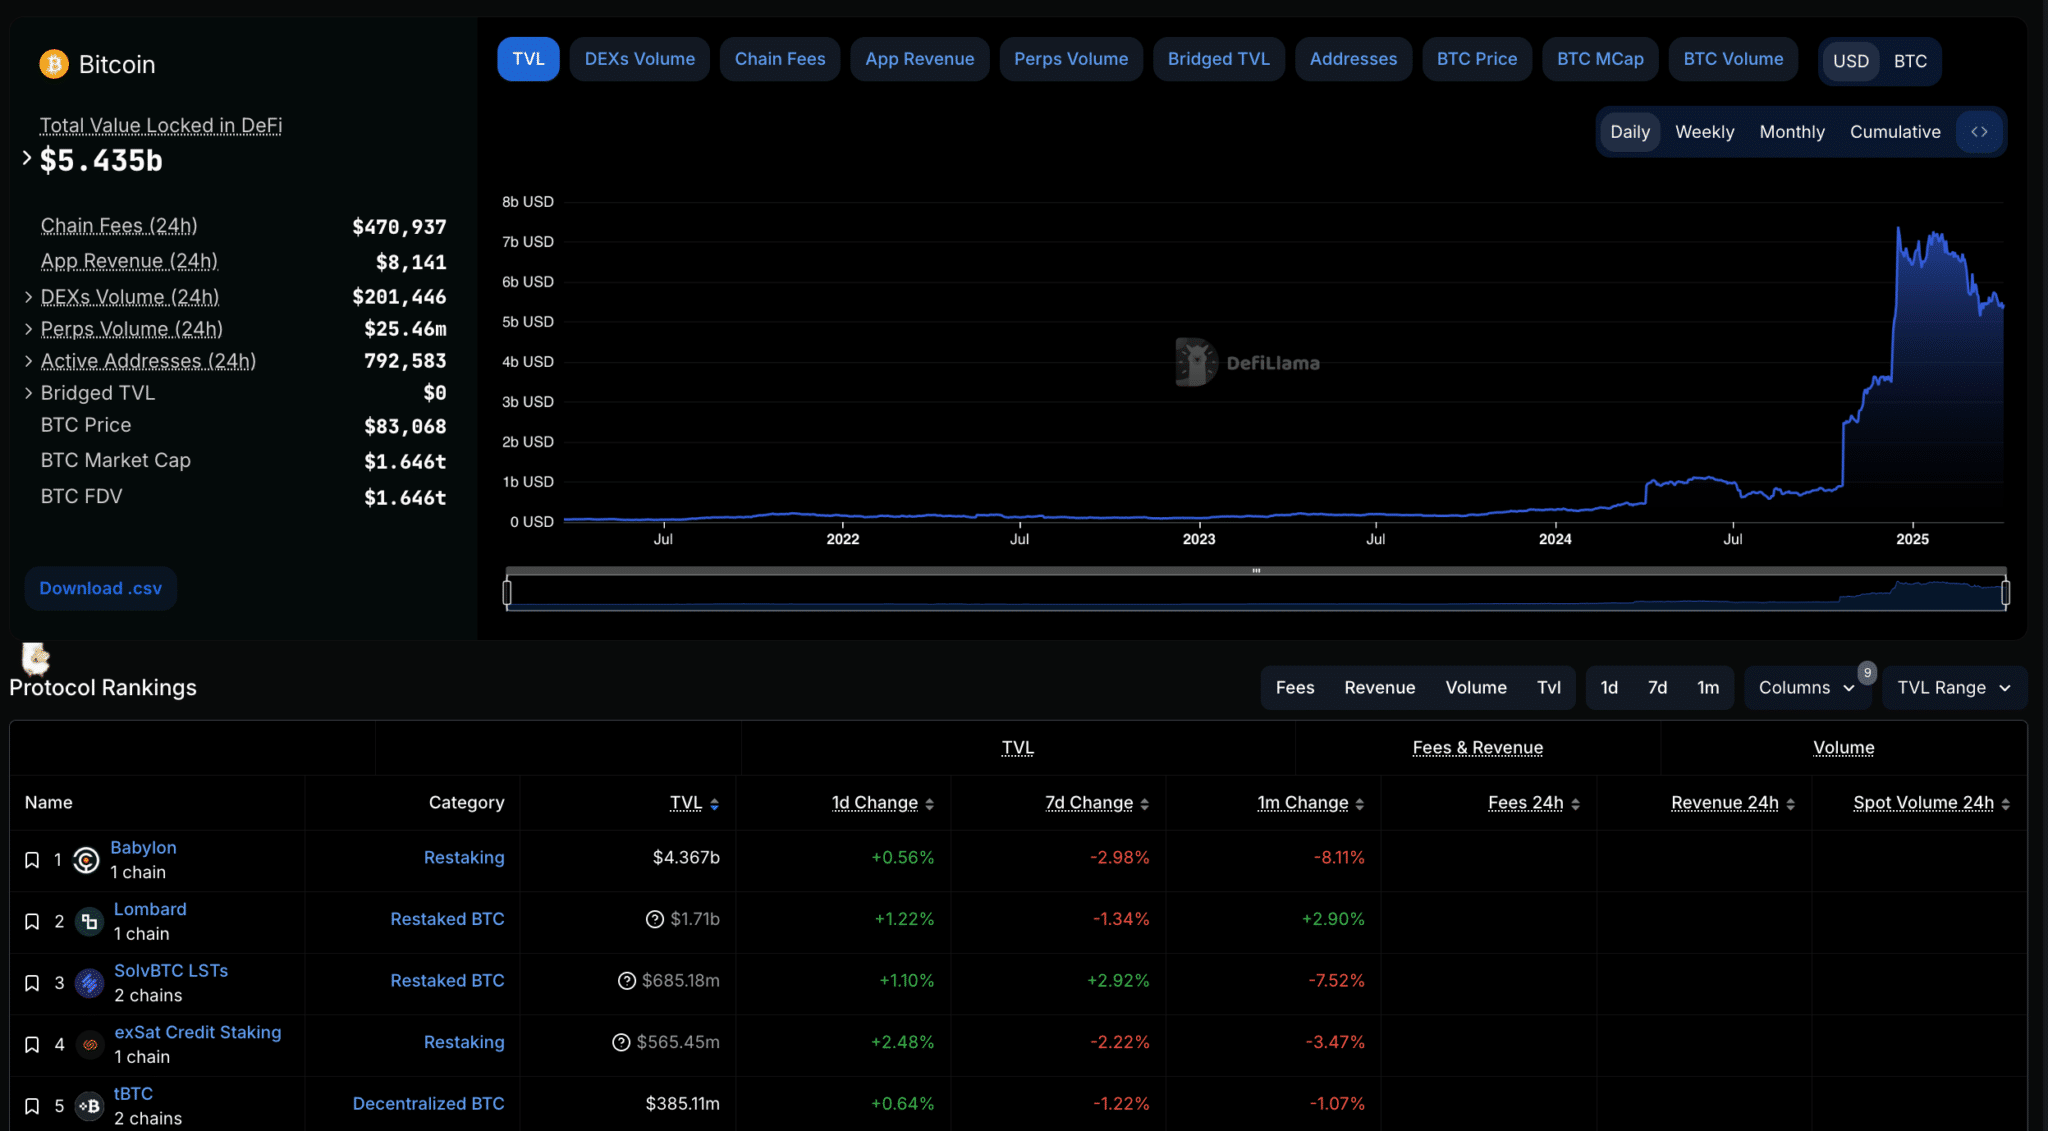Viewport: 2048px width, 1131px height.
Task: Click the tBTC protocol logo
Action: point(90,1106)
